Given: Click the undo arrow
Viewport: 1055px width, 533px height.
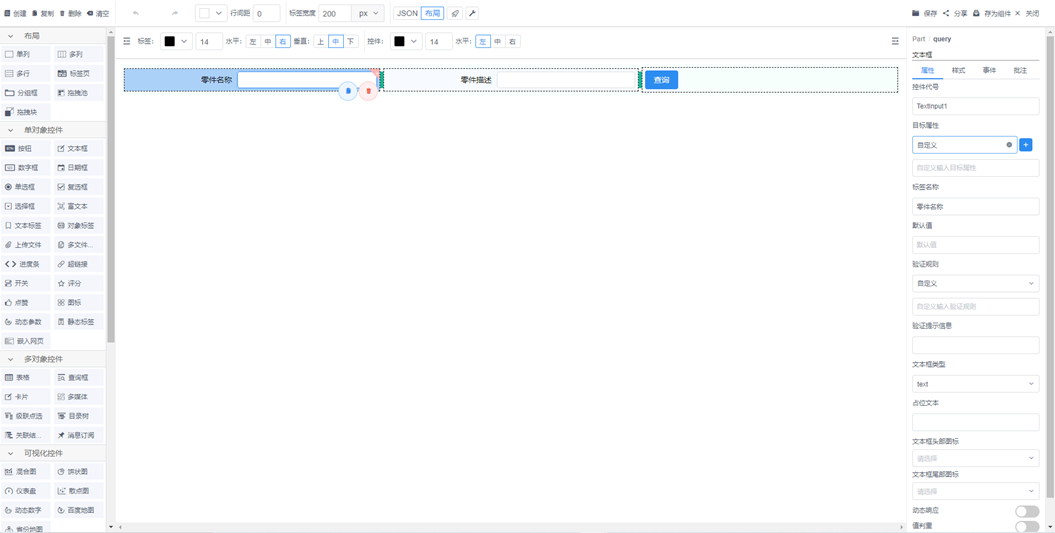Looking at the screenshot, I should tap(136, 13).
